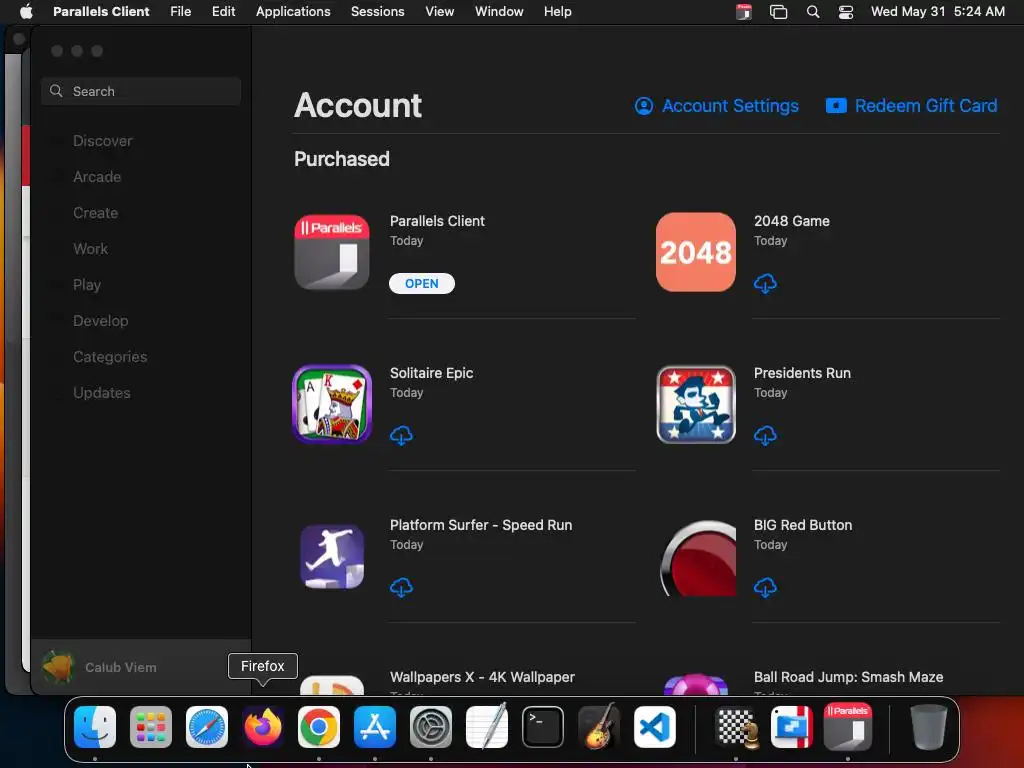Open Calub Viem account profile
This screenshot has width=1024, height=768.
pyautogui.click(x=141, y=667)
